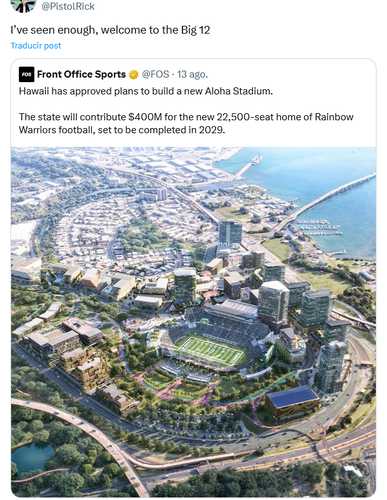The width and height of the screenshot is (387, 500).
Task: Click the pier extending into the harbor
Action: [247, 166]
